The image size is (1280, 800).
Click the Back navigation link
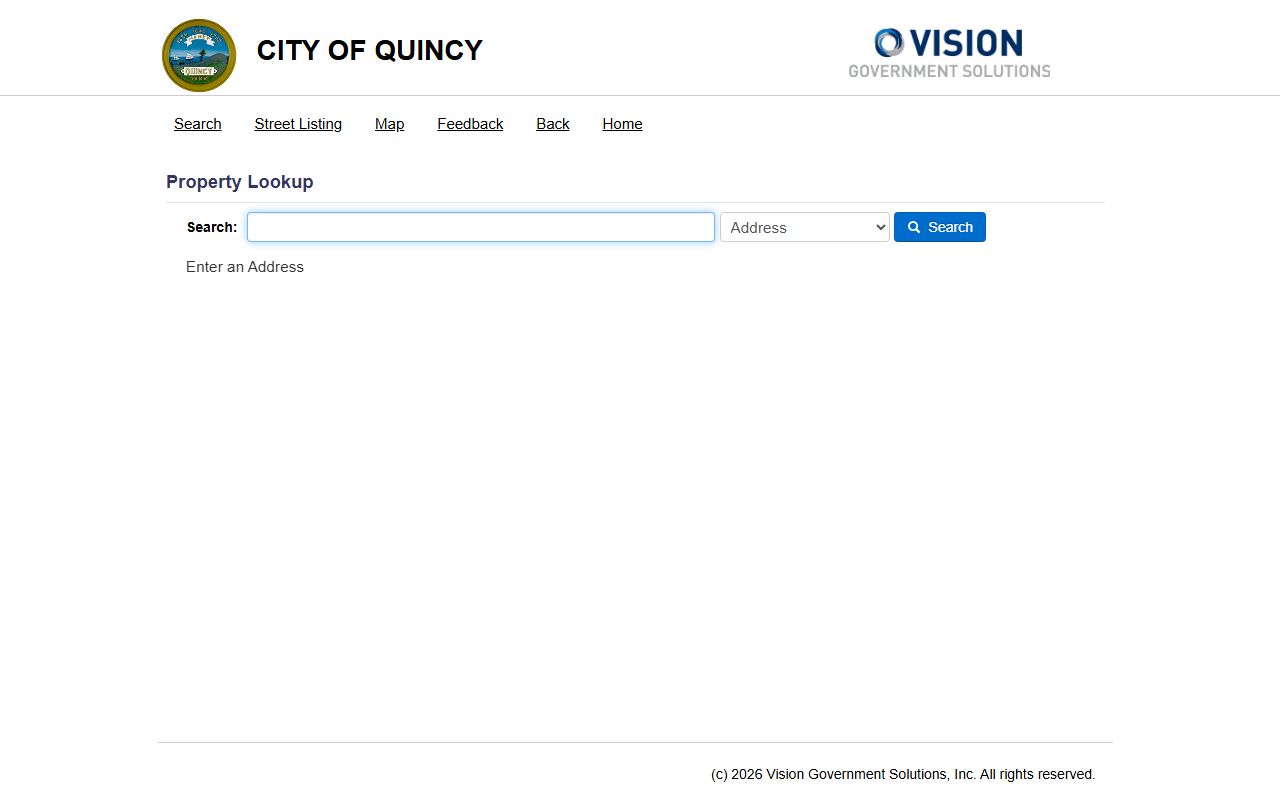pyautogui.click(x=553, y=124)
